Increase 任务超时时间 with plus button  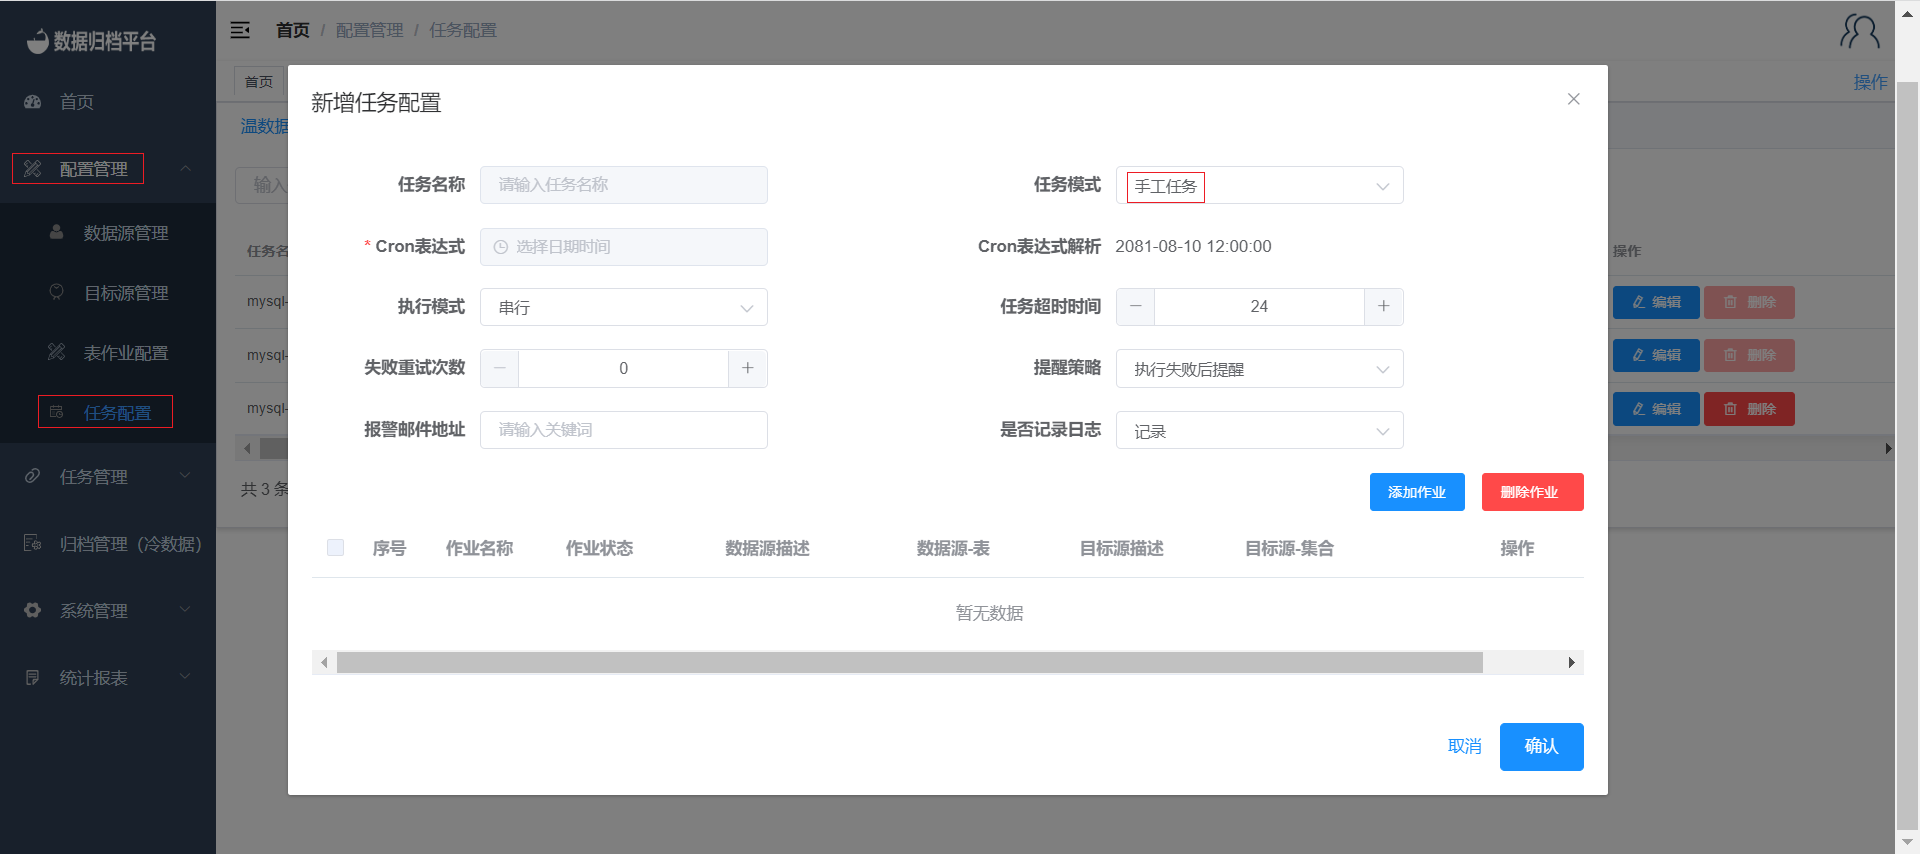pyautogui.click(x=1384, y=307)
